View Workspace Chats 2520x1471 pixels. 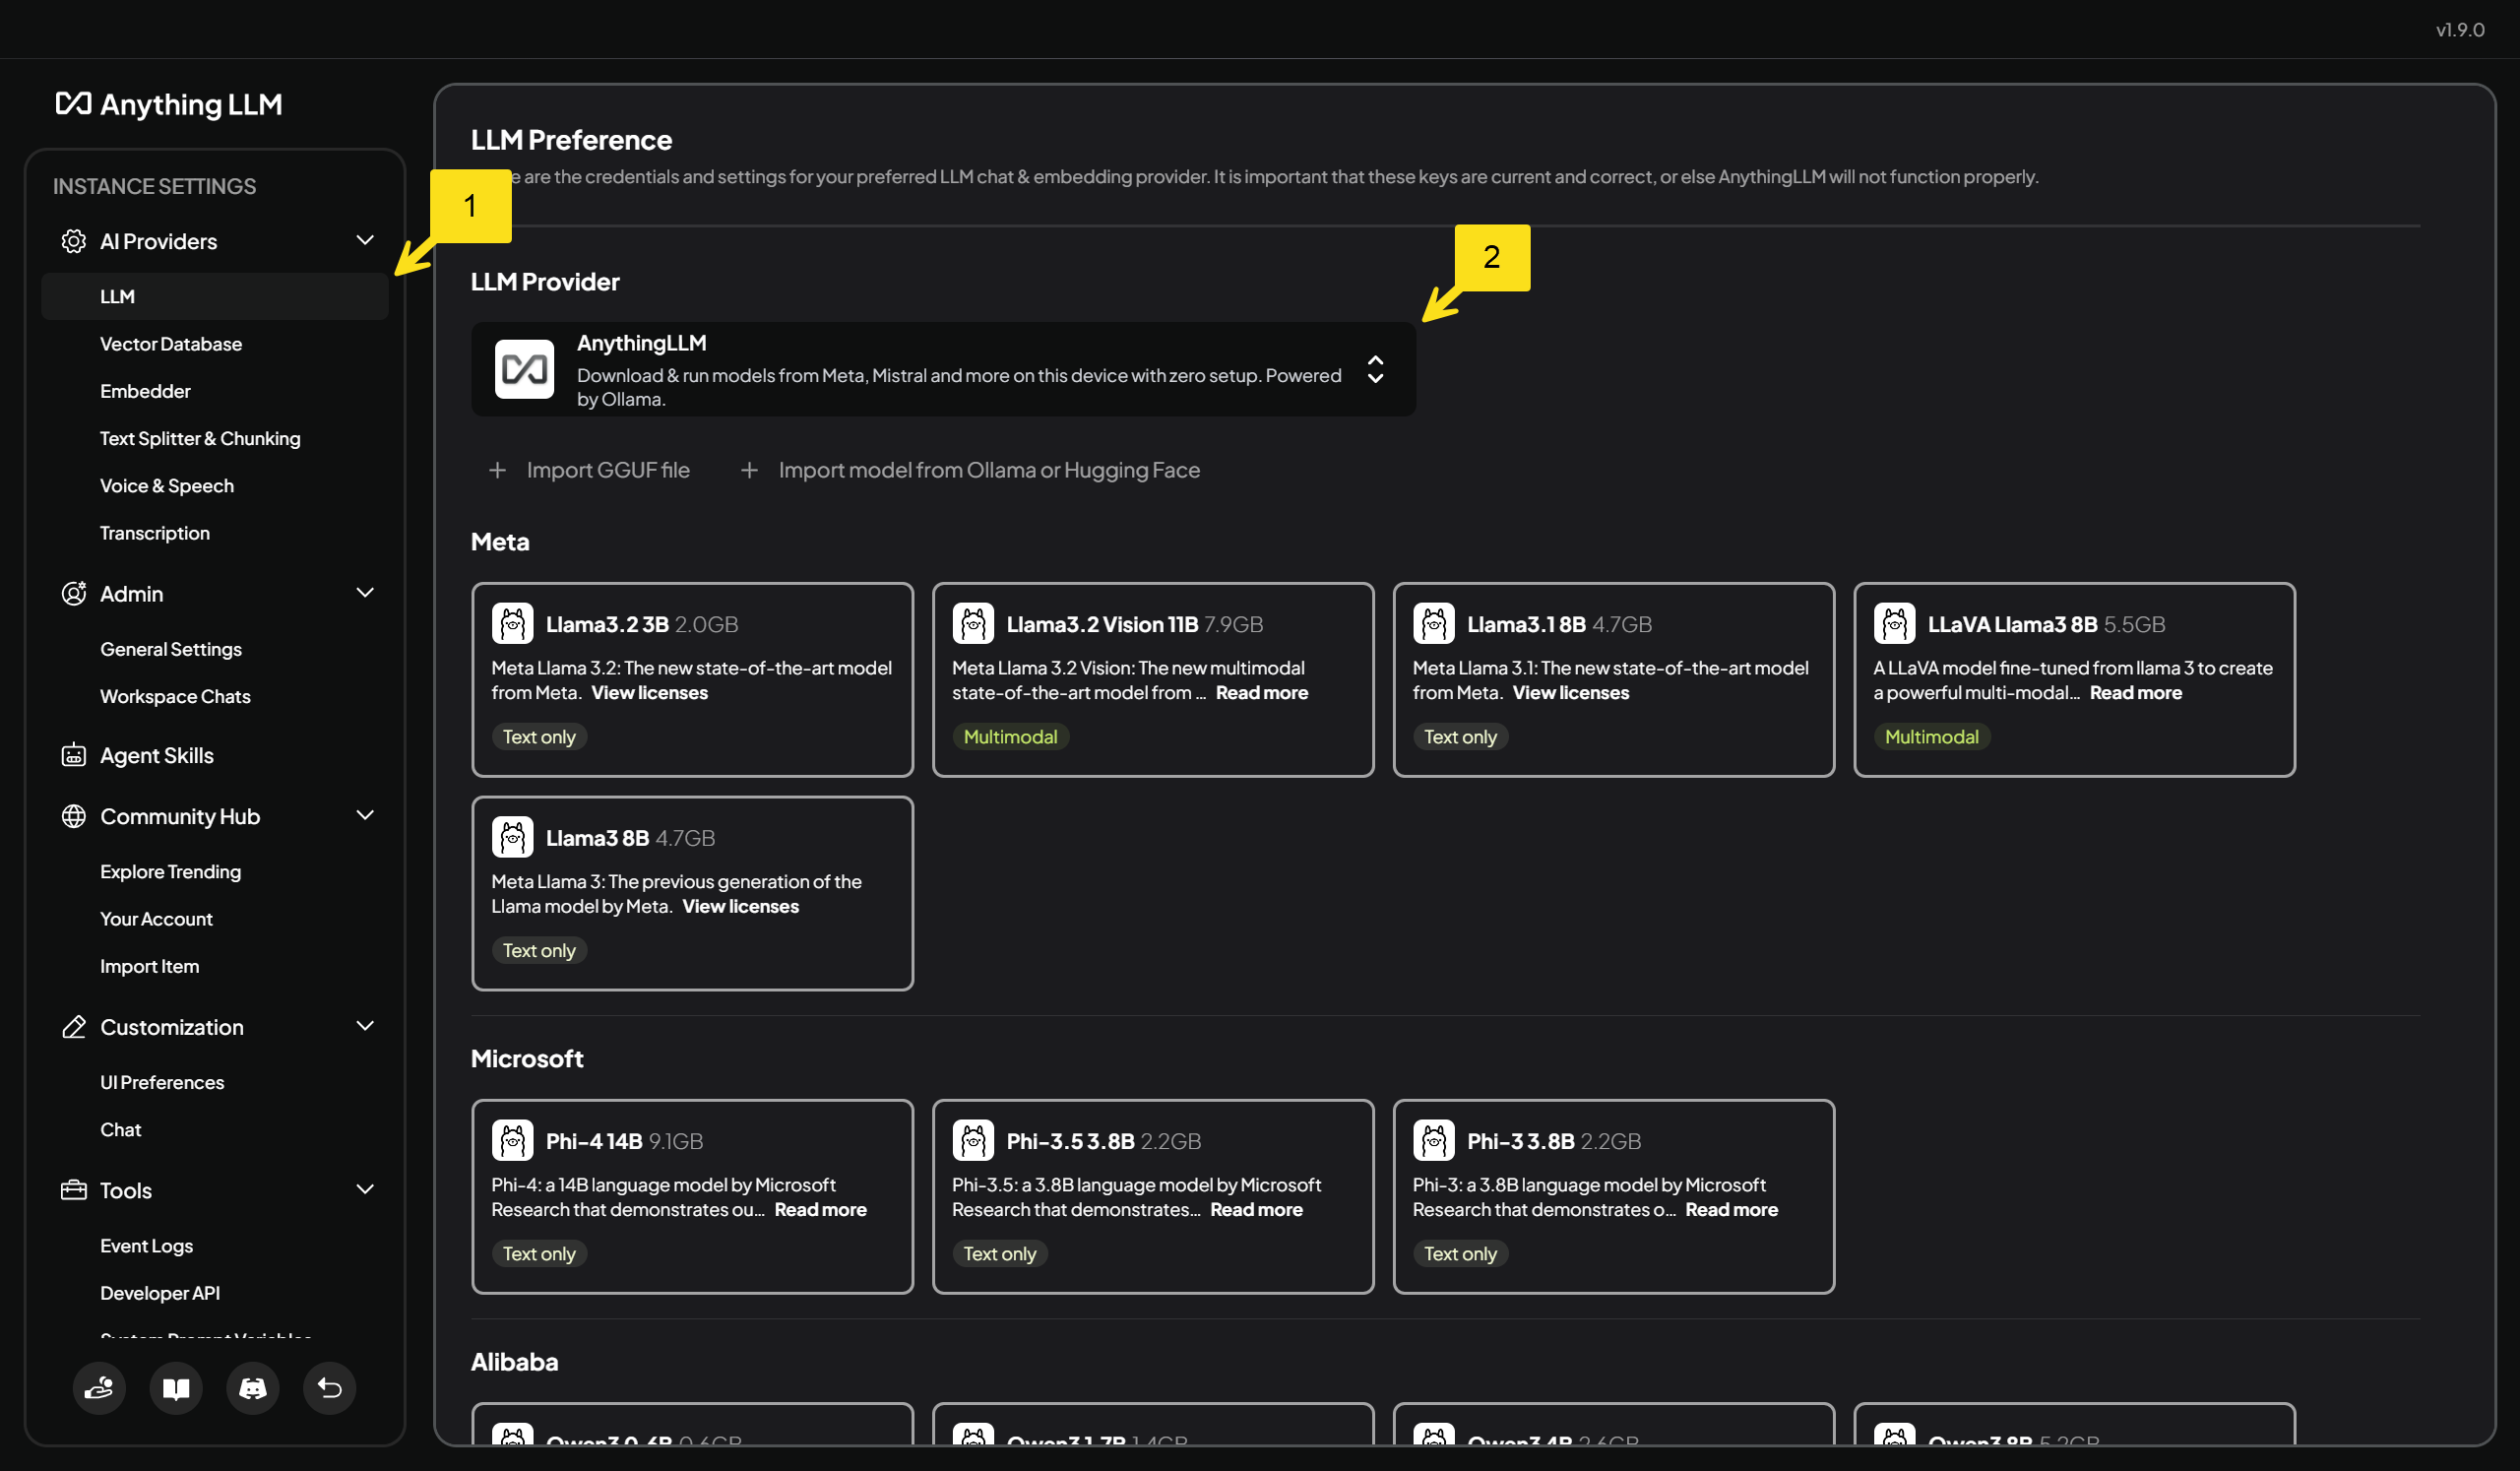point(175,696)
